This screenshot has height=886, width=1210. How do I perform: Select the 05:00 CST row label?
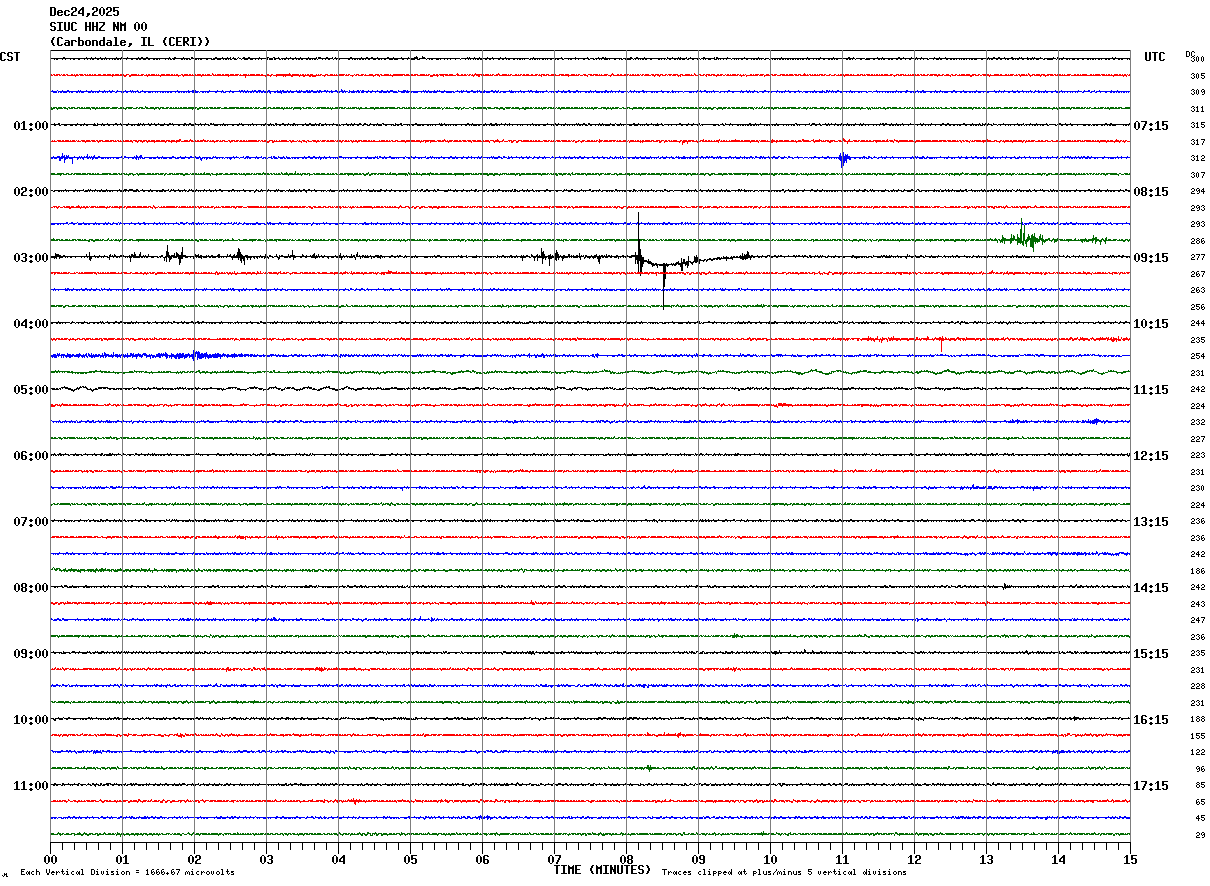coord(31,390)
